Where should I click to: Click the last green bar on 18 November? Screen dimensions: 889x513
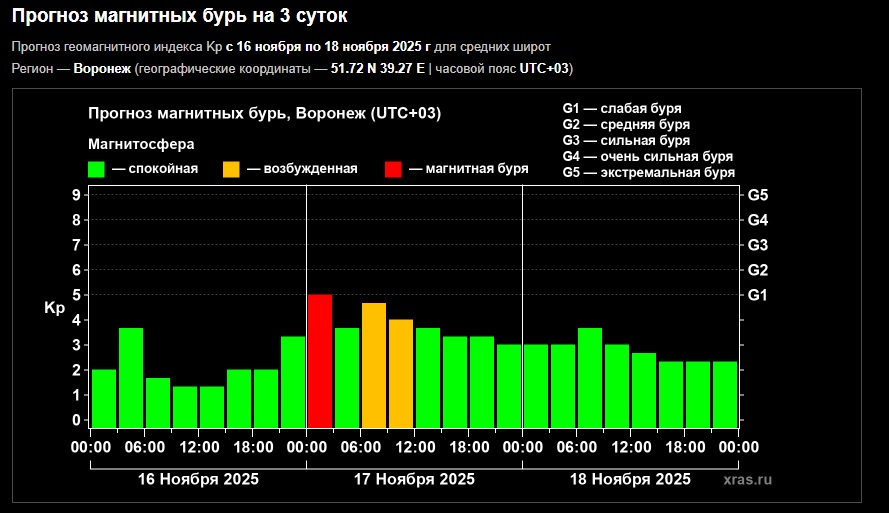(725, 394)
